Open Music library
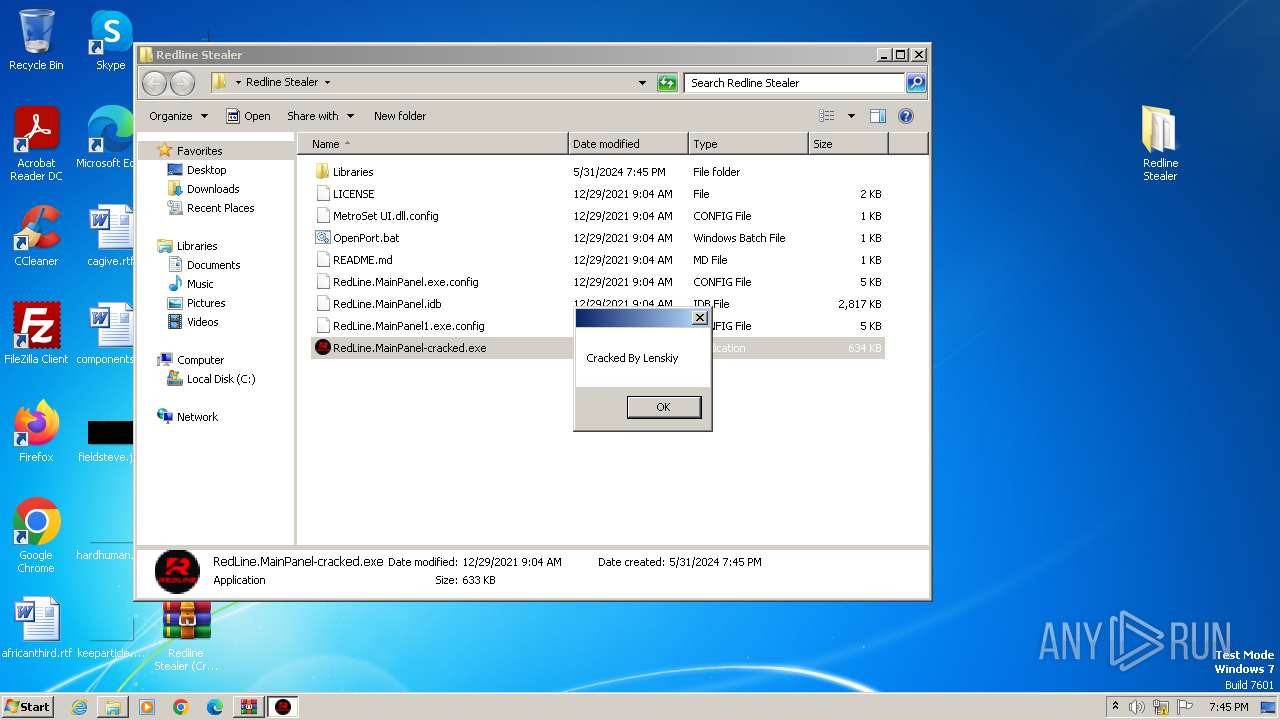The height and width of the screenshot is (720, 1280). pos(200,284)
